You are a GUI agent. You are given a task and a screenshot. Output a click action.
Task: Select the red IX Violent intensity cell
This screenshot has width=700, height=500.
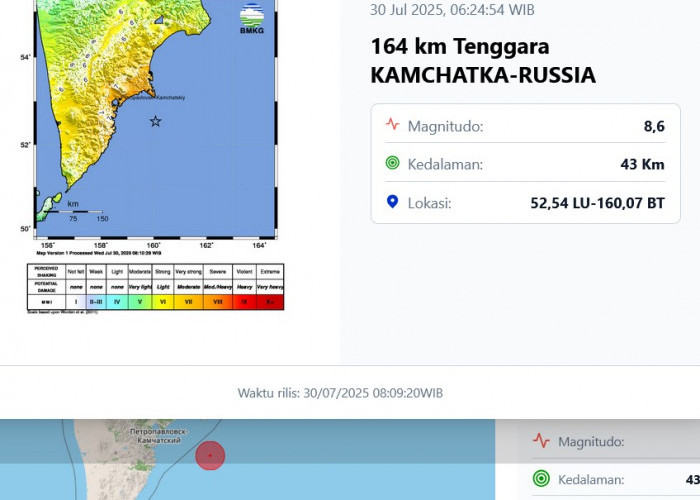(x=245, y=299)
